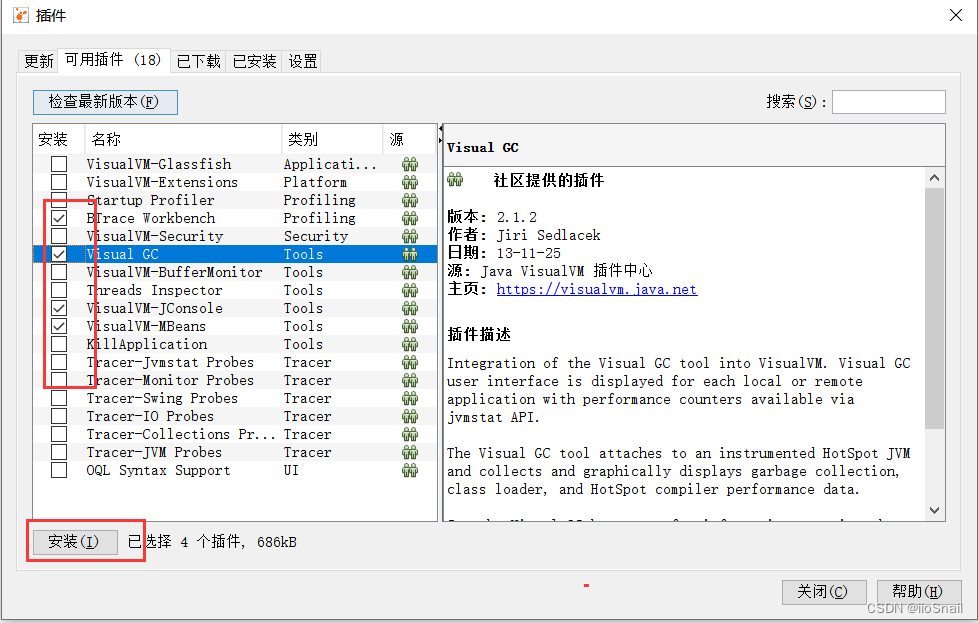This screenshot has height=623, width=978.
Task: Sort plugin list by 名称 column header
Action: coord(183,139)
